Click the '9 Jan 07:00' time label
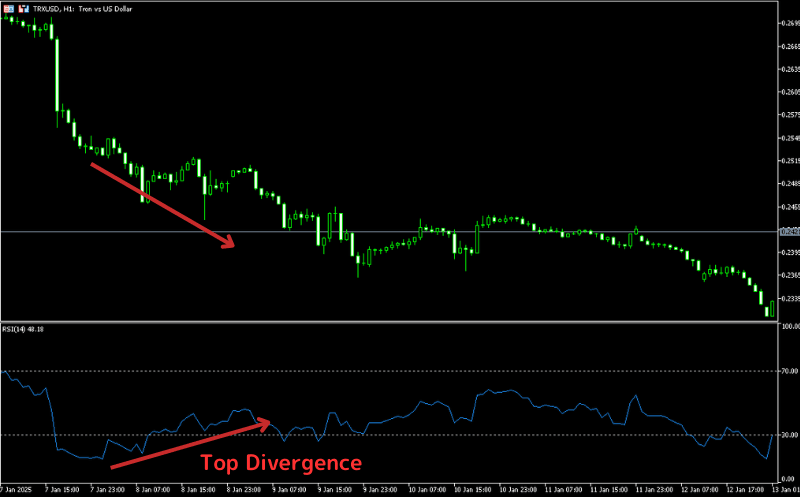800x500 pixels. pos(289,490)
